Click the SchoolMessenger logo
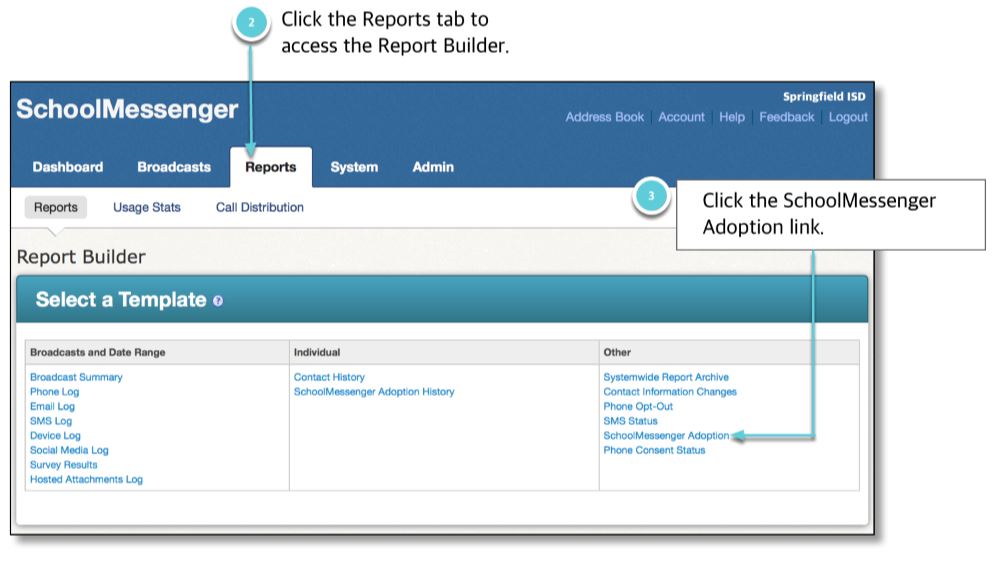Viewport: 996px width, 561px height. pyautogui.click(x=127, y=109)
